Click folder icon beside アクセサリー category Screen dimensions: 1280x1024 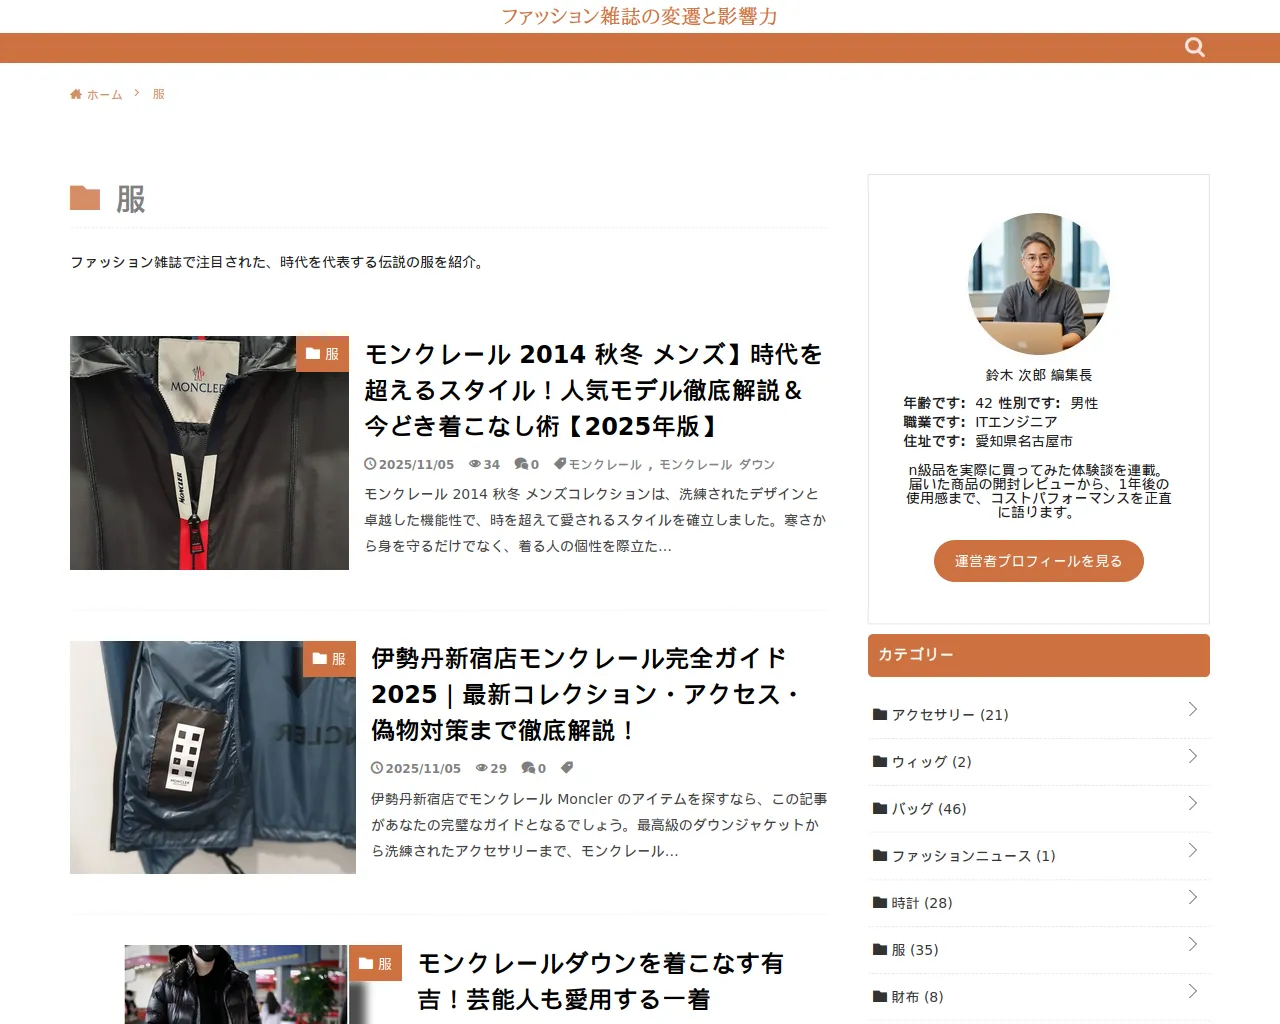(880, 714)
